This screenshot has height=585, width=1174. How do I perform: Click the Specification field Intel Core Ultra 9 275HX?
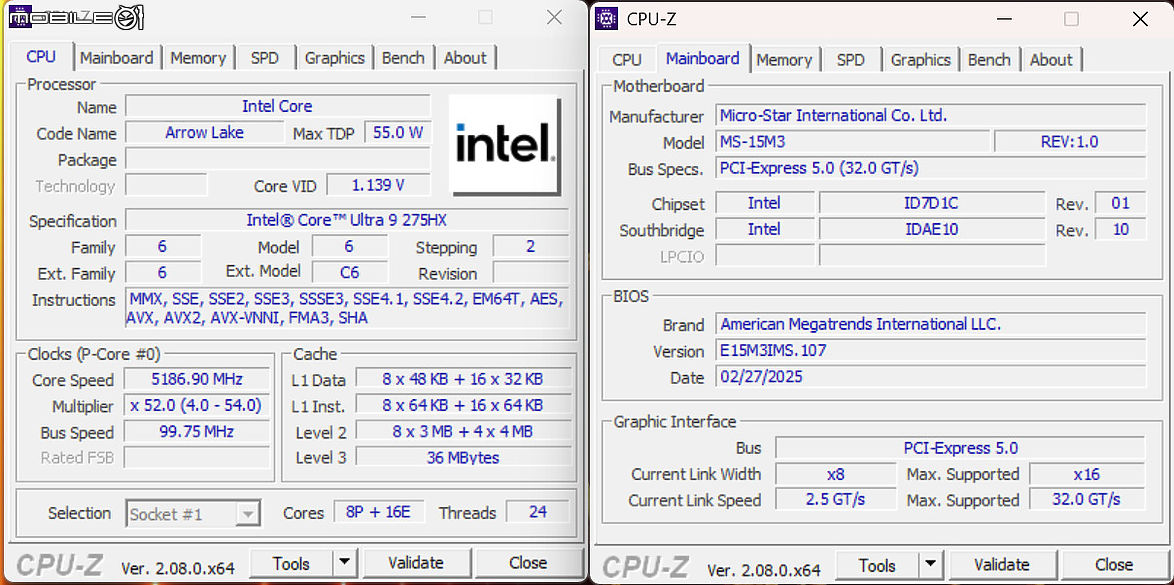pyautogui.click(x=347, y=220)
